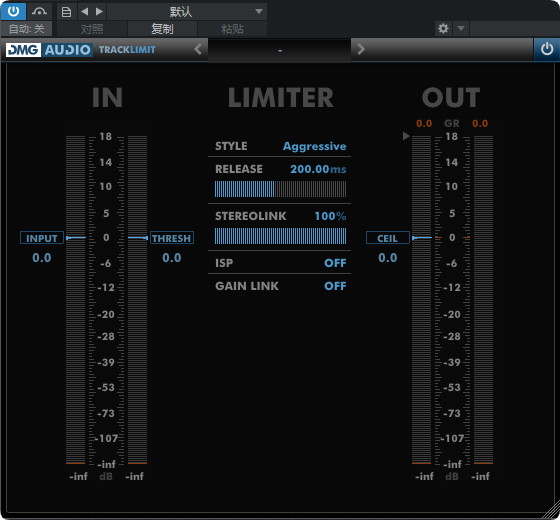Click the CEIL 0.0 value
This screenshot has height=520, width=560.
388,258
